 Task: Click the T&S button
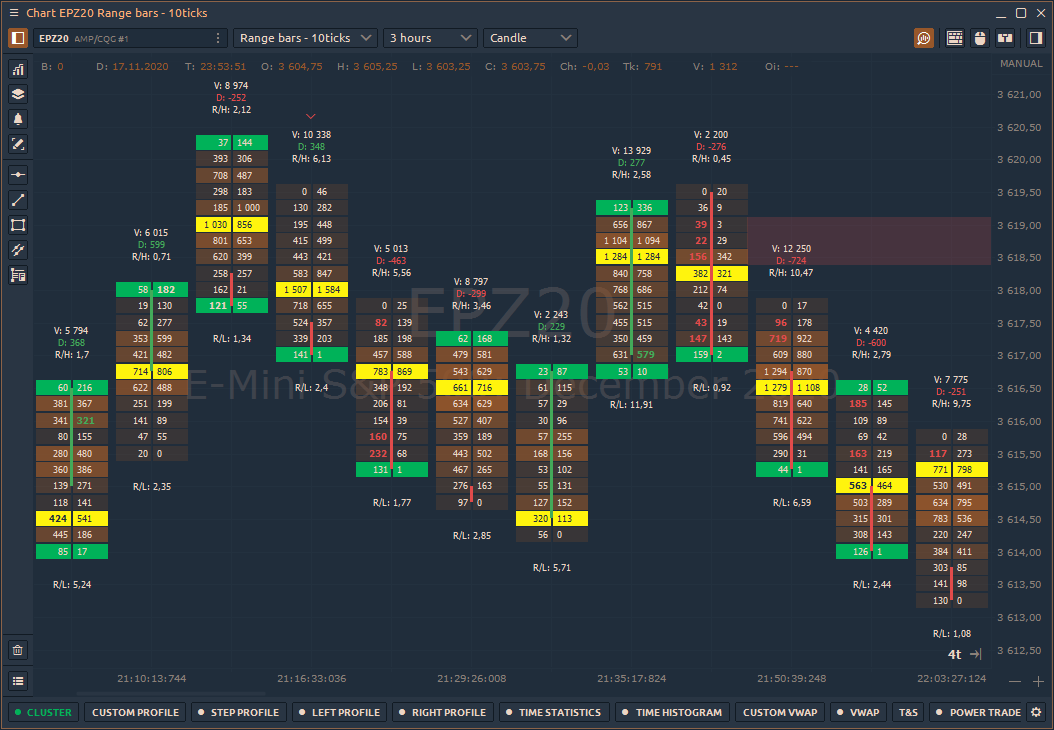pos(908,712)
